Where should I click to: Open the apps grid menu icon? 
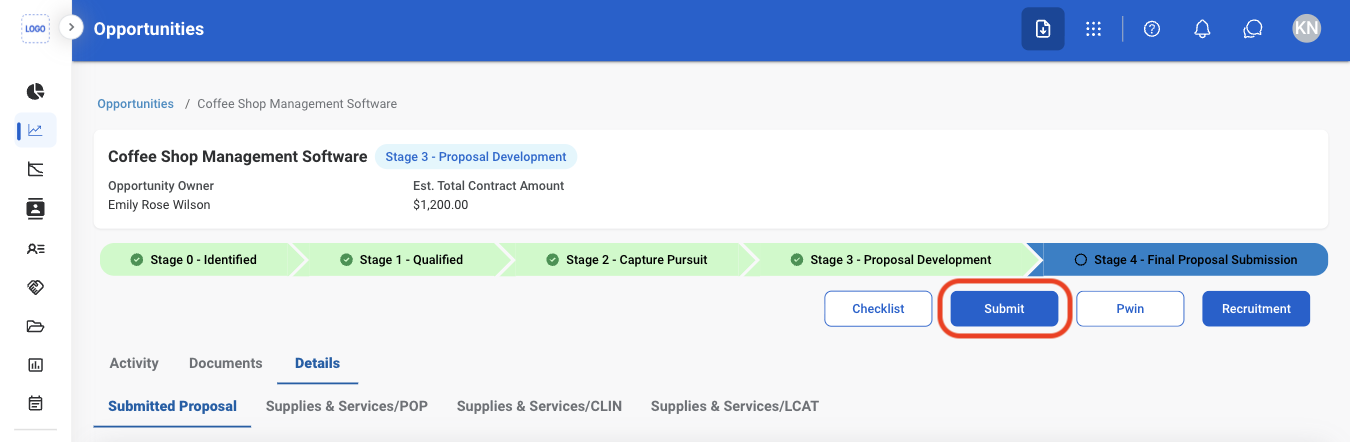pos(1094,29)
